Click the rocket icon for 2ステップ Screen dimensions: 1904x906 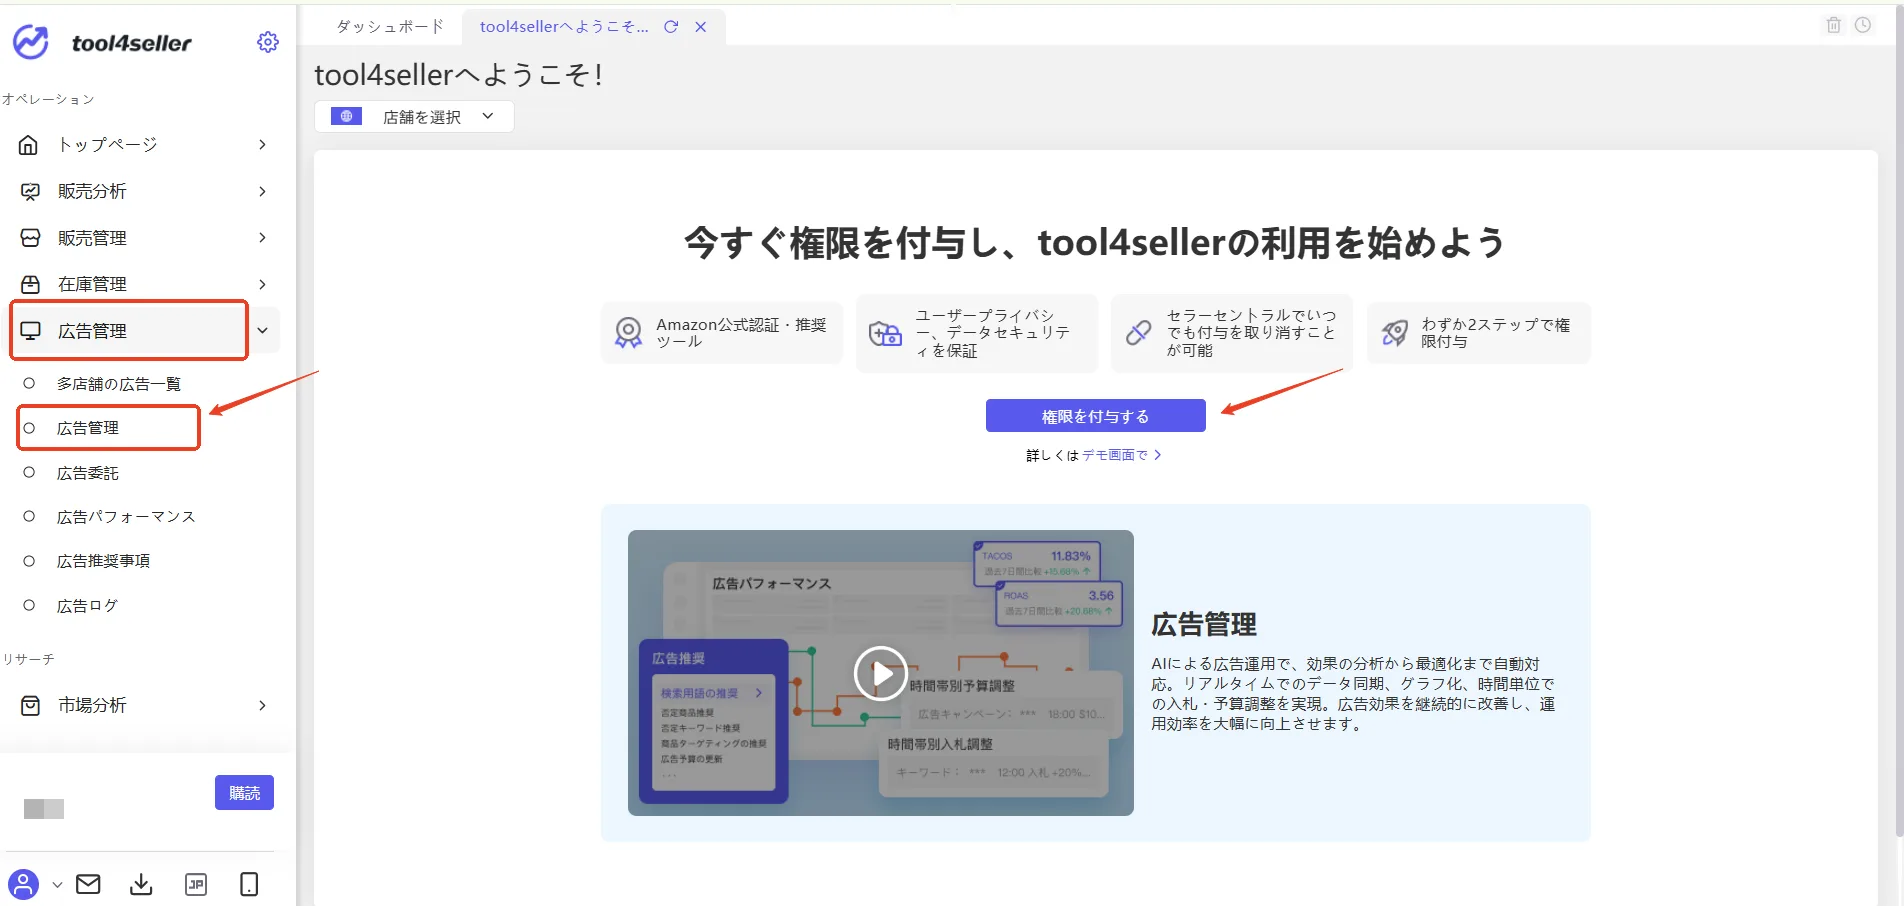click(x=1394, y=333)
